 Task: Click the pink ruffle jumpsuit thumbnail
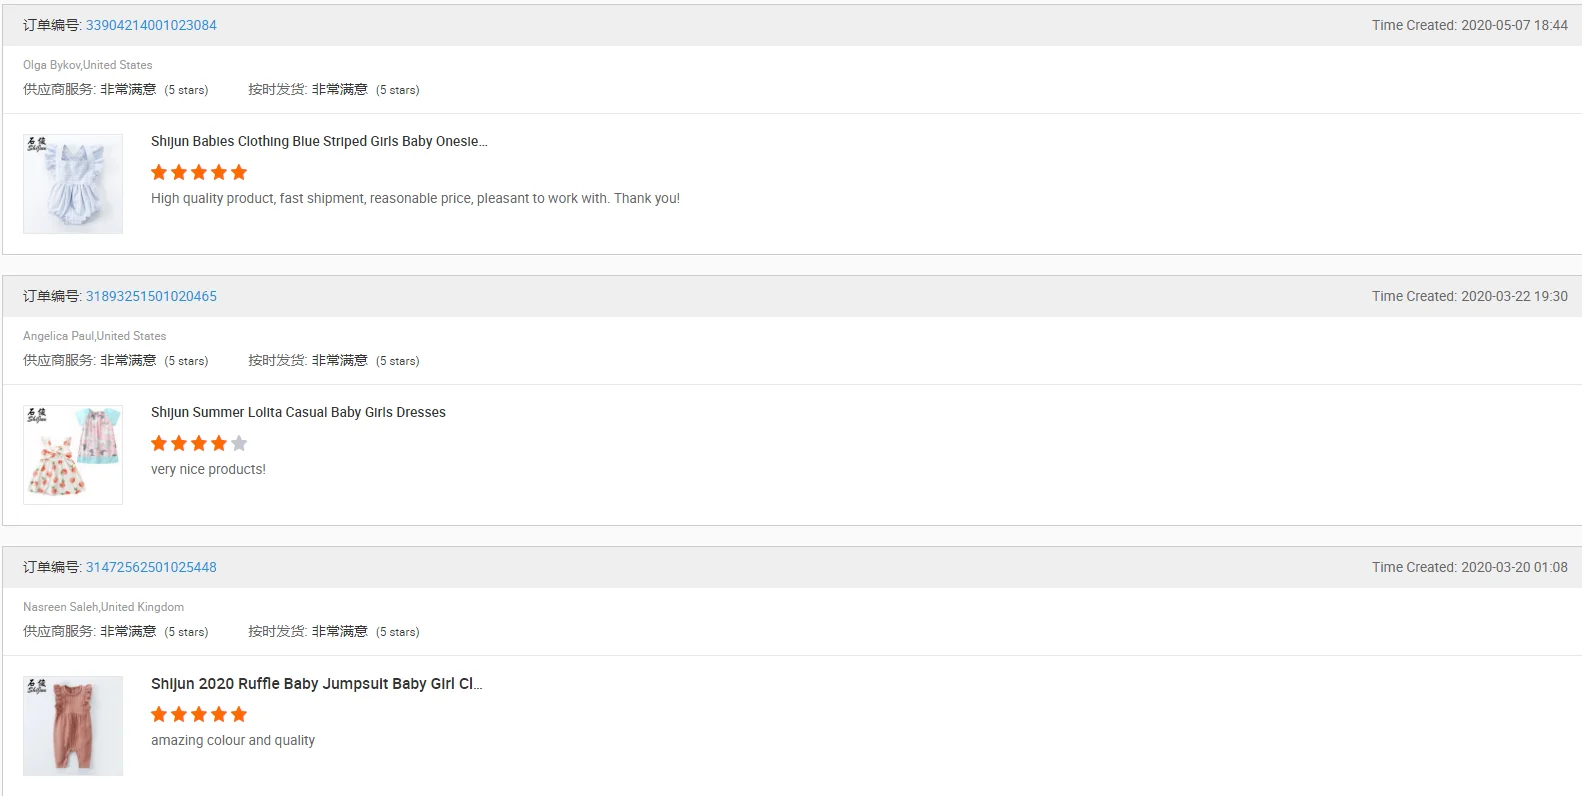[x=73, y=726]
